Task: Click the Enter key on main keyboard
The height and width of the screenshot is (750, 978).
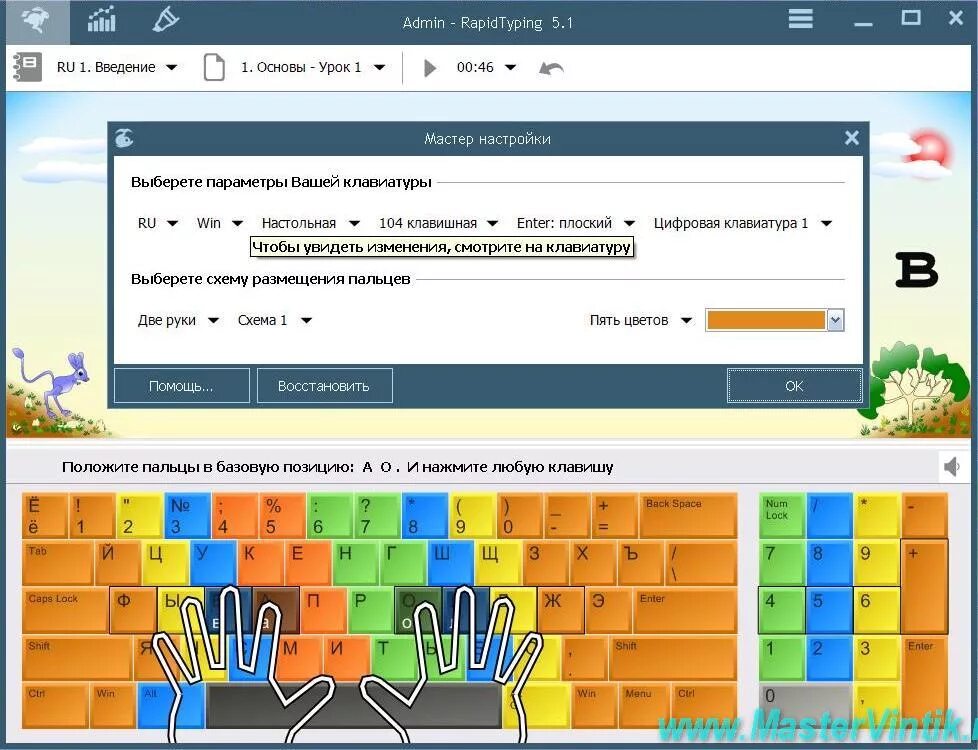Action: (x=685, y=610)
